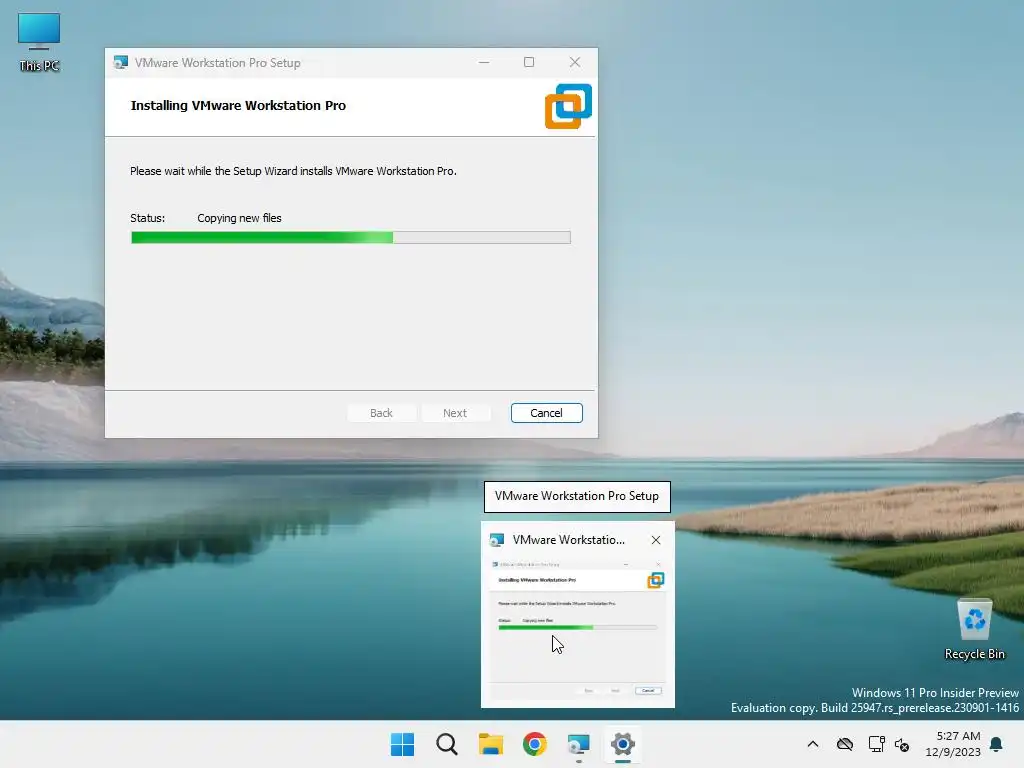Viewport: 1024px width, 768px height.
Task: Open the Windows Start menu
Action: point(402,744)
